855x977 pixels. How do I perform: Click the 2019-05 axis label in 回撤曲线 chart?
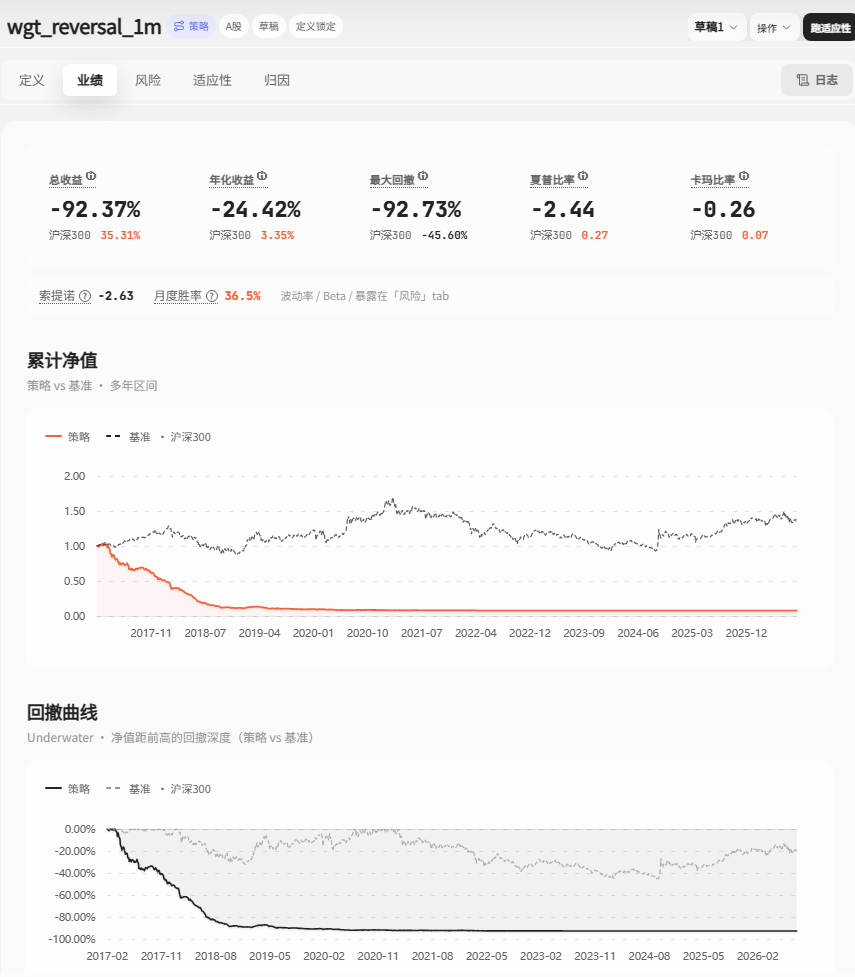pyautogui.click(x=270, y=956)
